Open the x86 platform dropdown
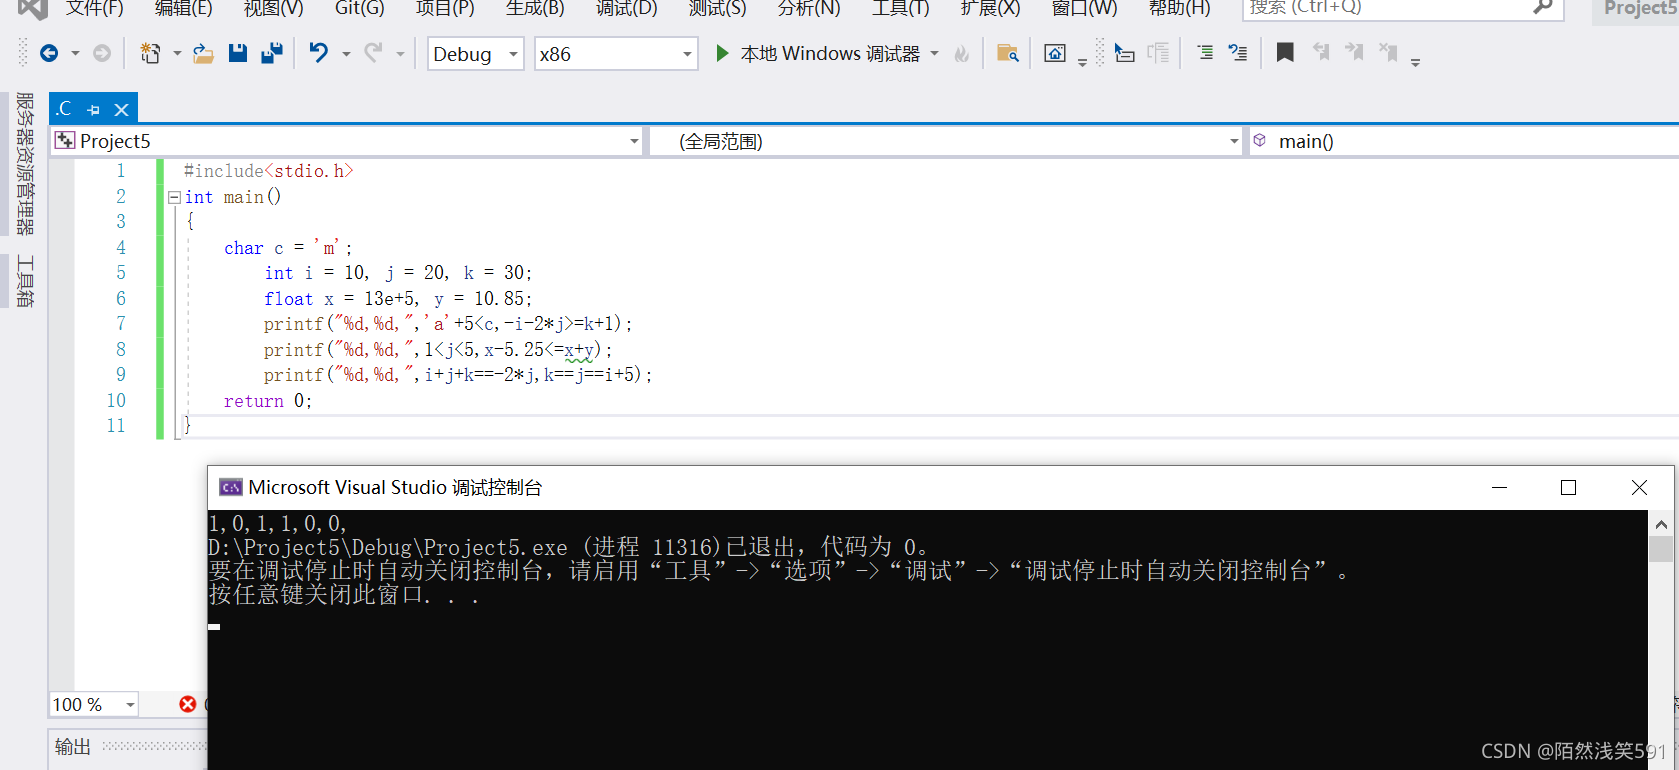Viewport: 1679px width, 770px height. coord(616,54)
